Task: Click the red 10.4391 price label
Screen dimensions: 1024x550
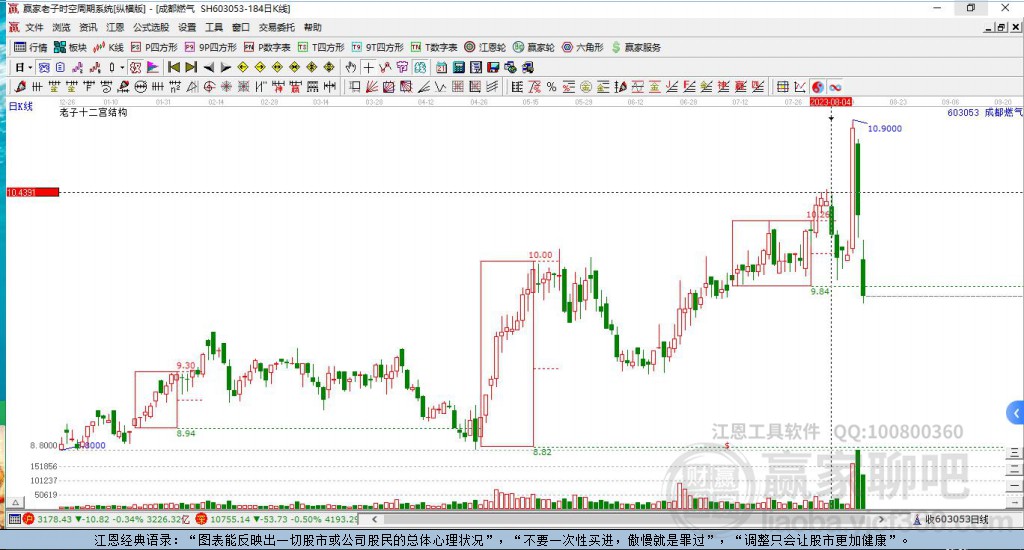Action: point(33,192)
